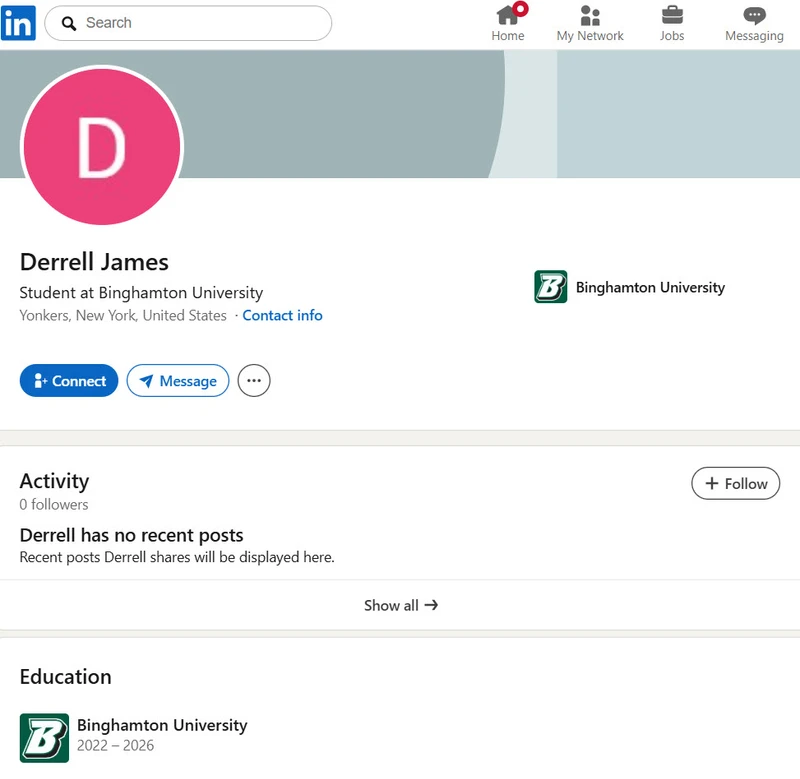The height and width of the screenshot is (779, 800).
Task: Click the paper plane icon in Message
Action: [x=146, y=381]
